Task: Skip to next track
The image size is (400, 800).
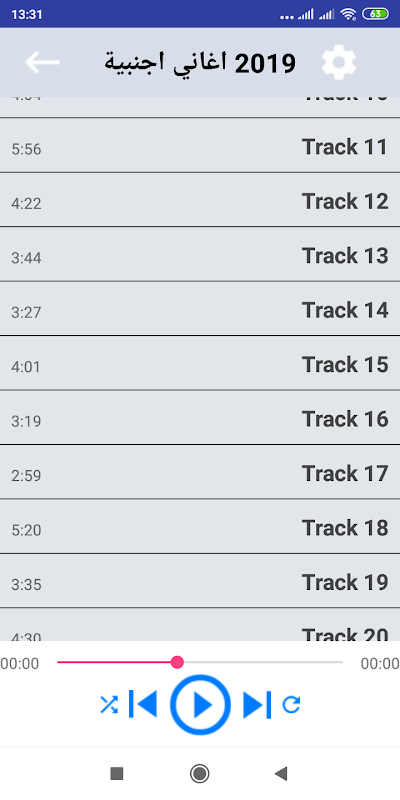Action: tap(257, 705)
